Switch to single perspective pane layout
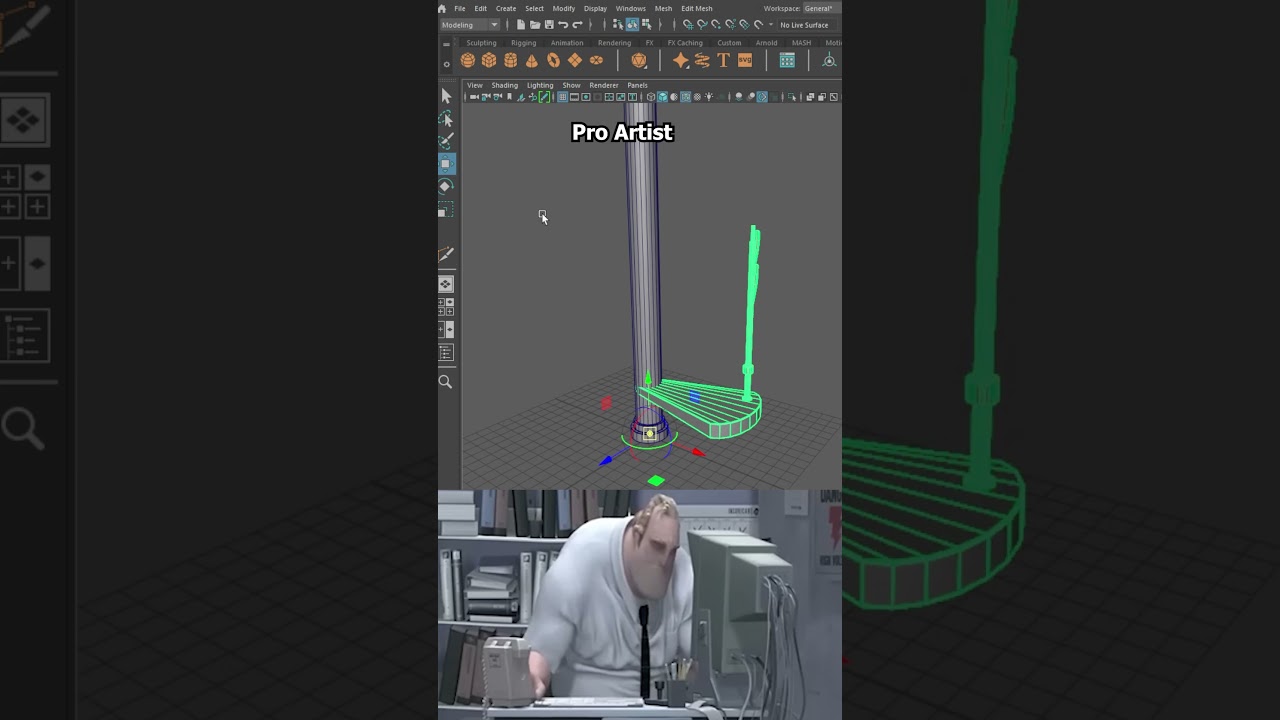This screenshot has width=1280, height=720. click(446, 284)
